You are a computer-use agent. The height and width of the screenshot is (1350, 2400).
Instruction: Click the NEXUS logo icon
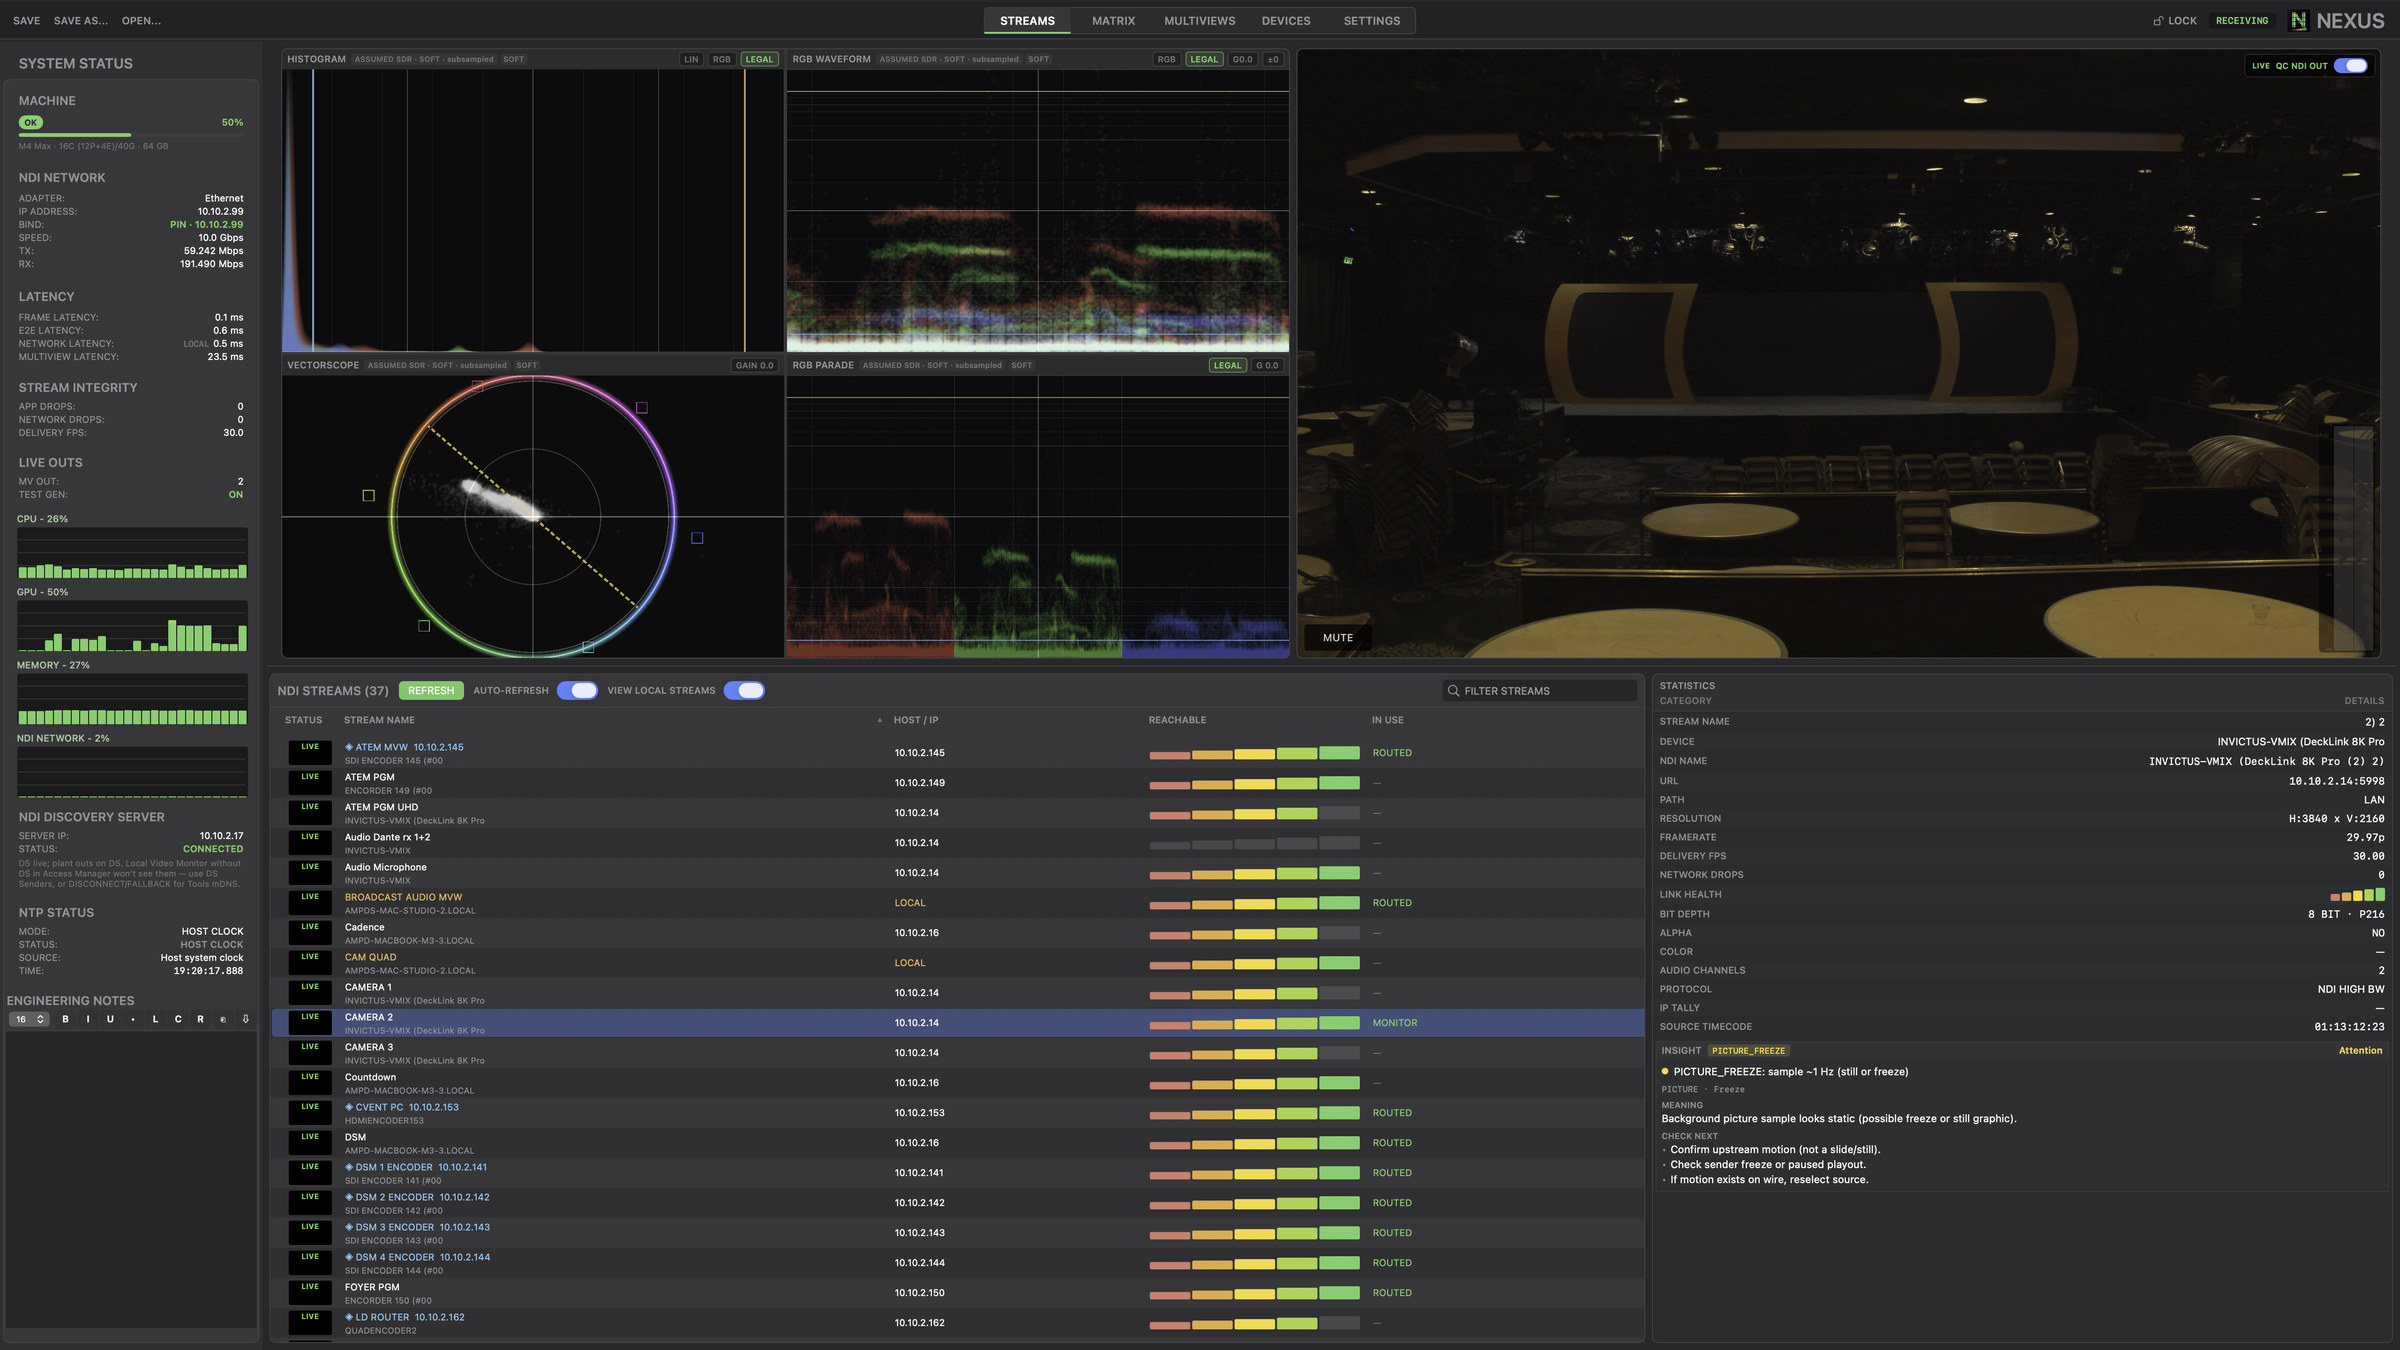(2299, 21)
